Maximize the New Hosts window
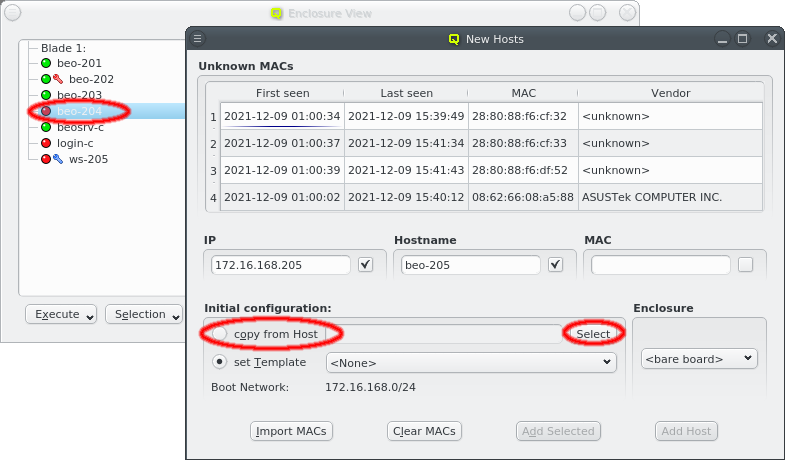785x460 pixels. 742,39
